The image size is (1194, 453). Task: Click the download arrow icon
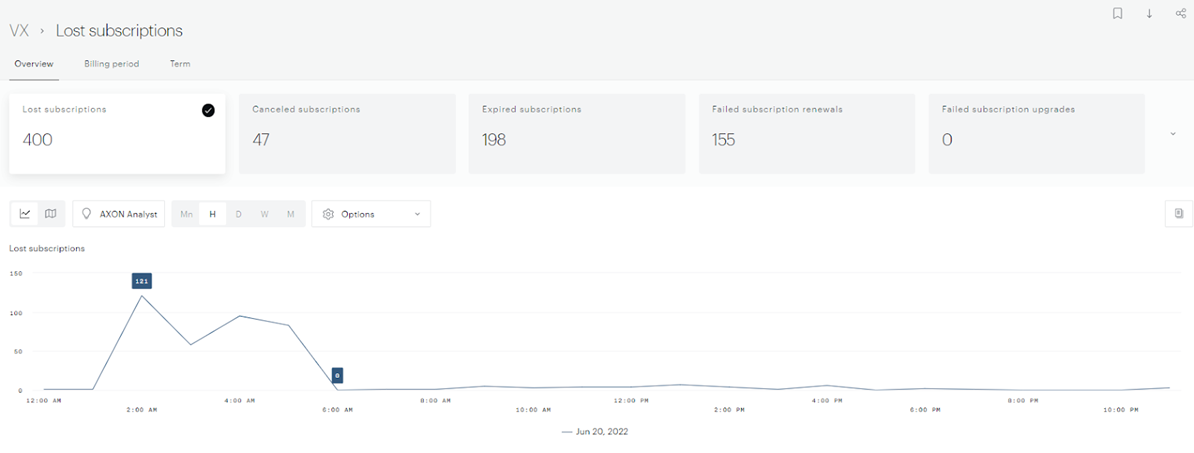[1149, 13]
